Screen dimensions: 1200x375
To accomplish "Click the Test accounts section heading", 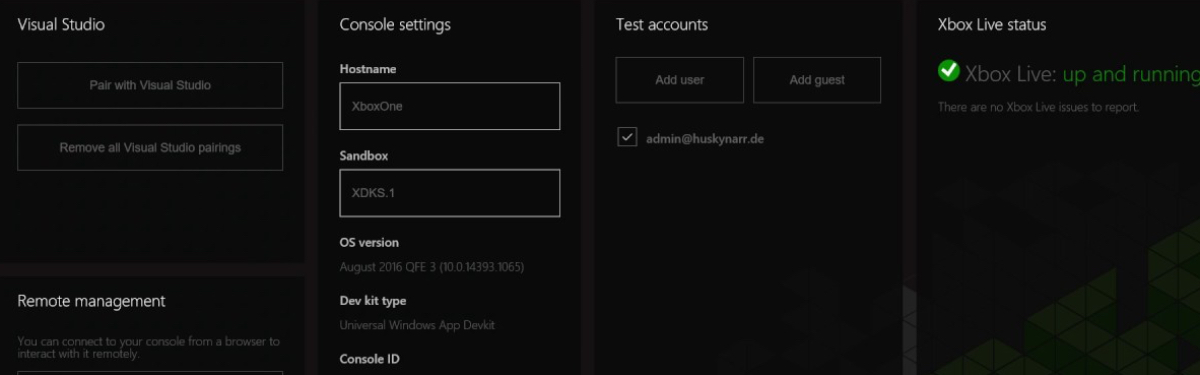I will coord(662,24).
